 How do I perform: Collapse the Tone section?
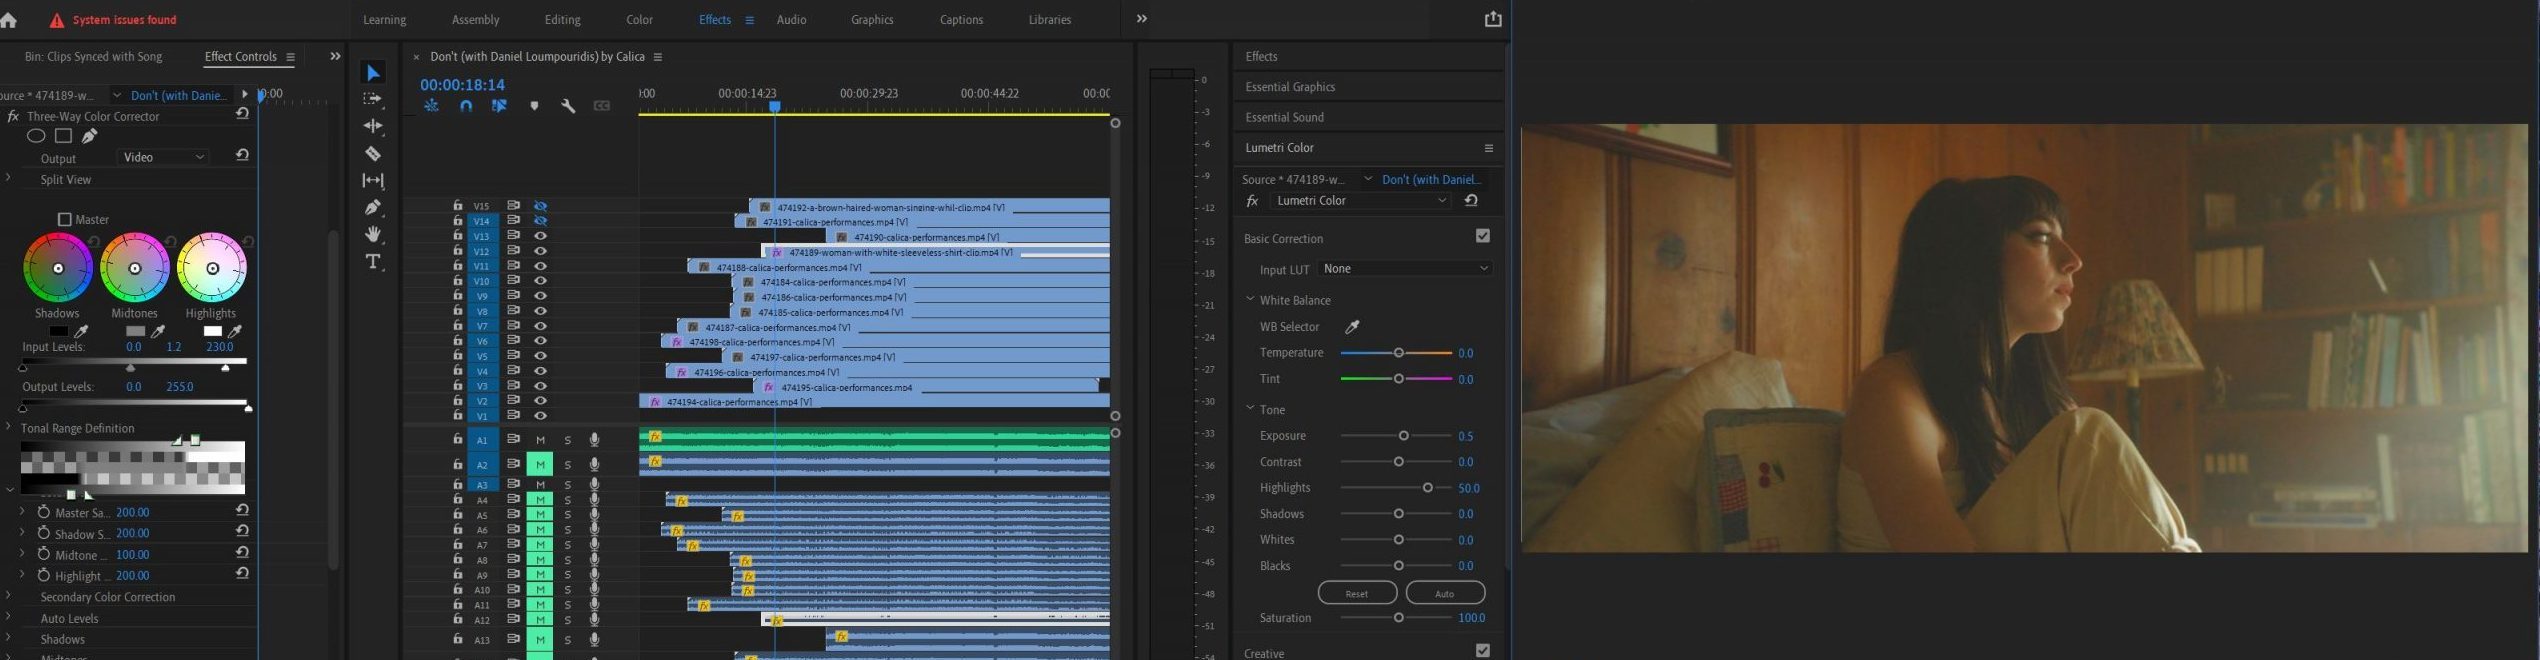coord(1250,409)
